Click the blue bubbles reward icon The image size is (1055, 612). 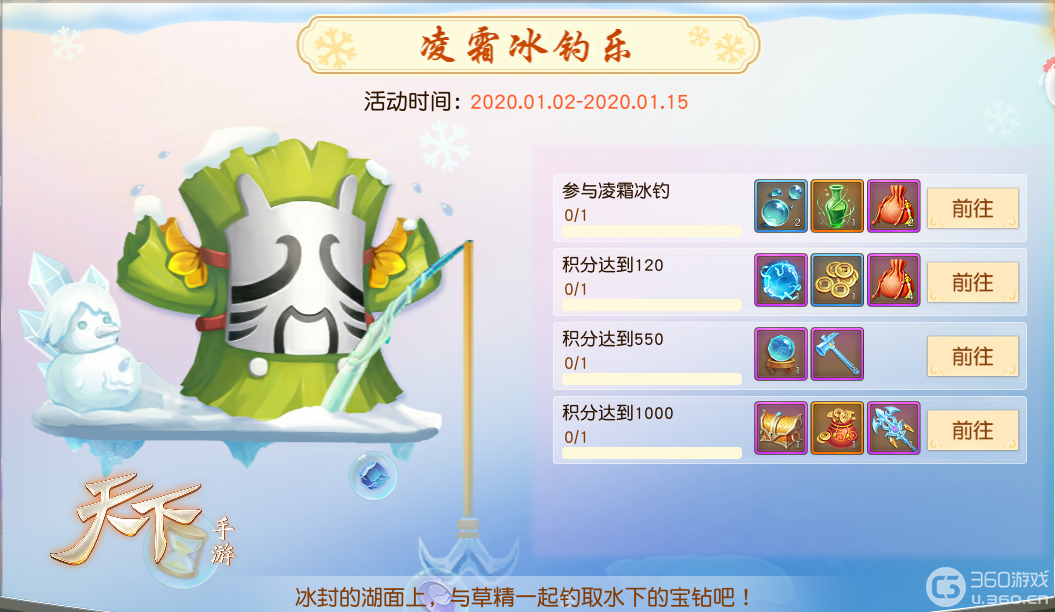coord(780,206)
